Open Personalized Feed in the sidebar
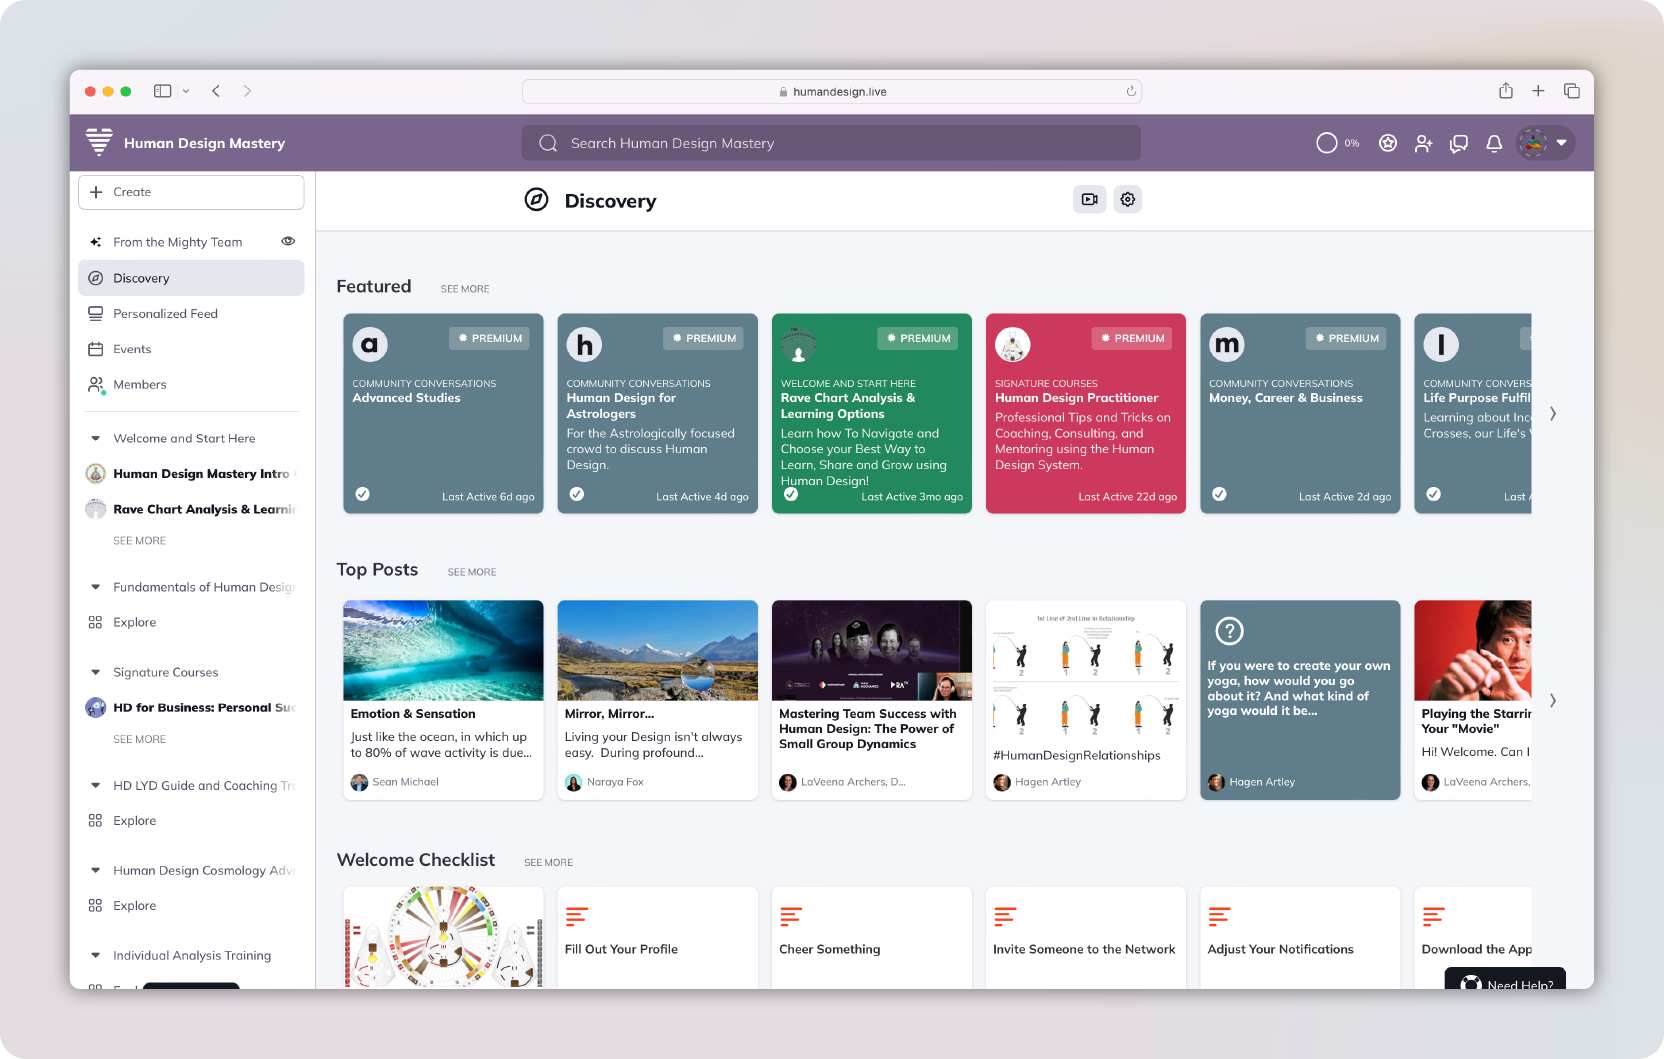This screenshot has width=1664, height=1059. click(165, 313)
